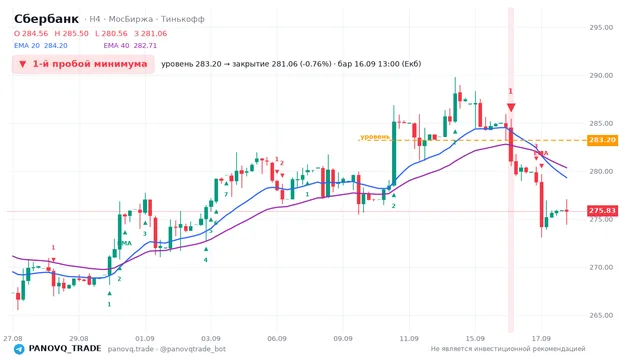
Task: Click the 27.08 date axis label
Action: tap(13, 338)
